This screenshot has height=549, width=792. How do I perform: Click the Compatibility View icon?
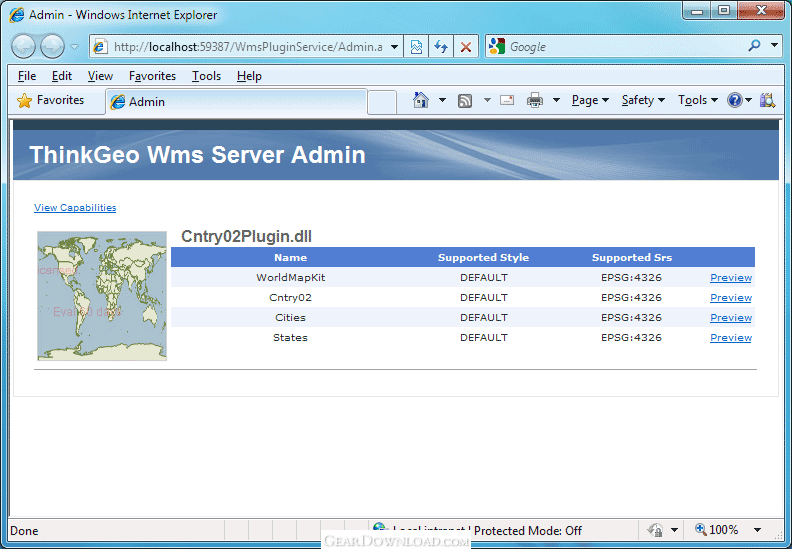click(x=416, y=47)
